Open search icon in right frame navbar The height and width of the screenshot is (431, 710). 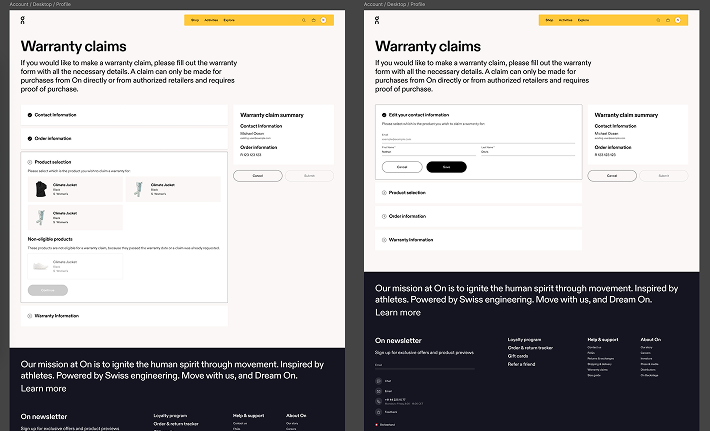pyautogui.click(x=658, y=20)
